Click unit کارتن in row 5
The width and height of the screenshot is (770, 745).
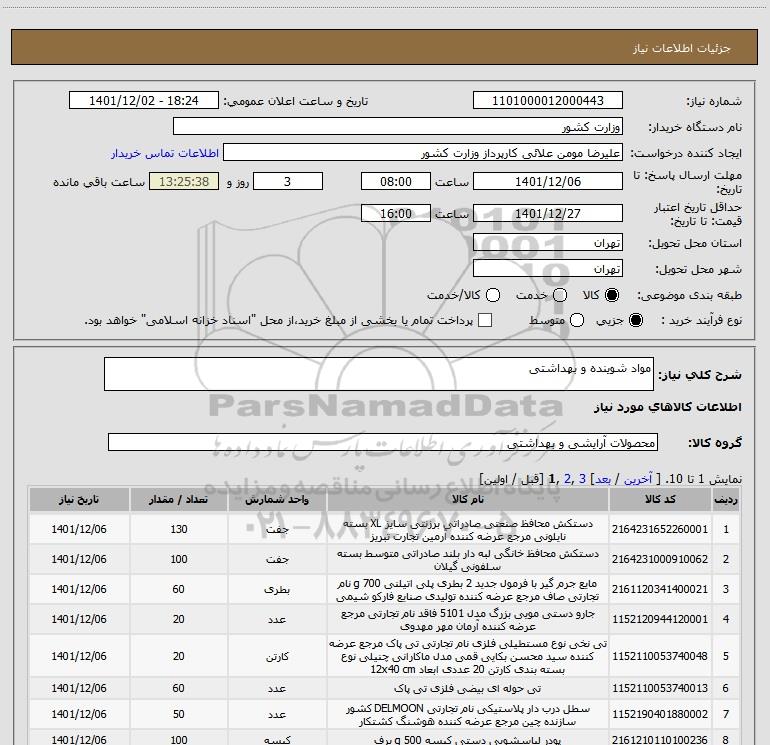(277, 656)
